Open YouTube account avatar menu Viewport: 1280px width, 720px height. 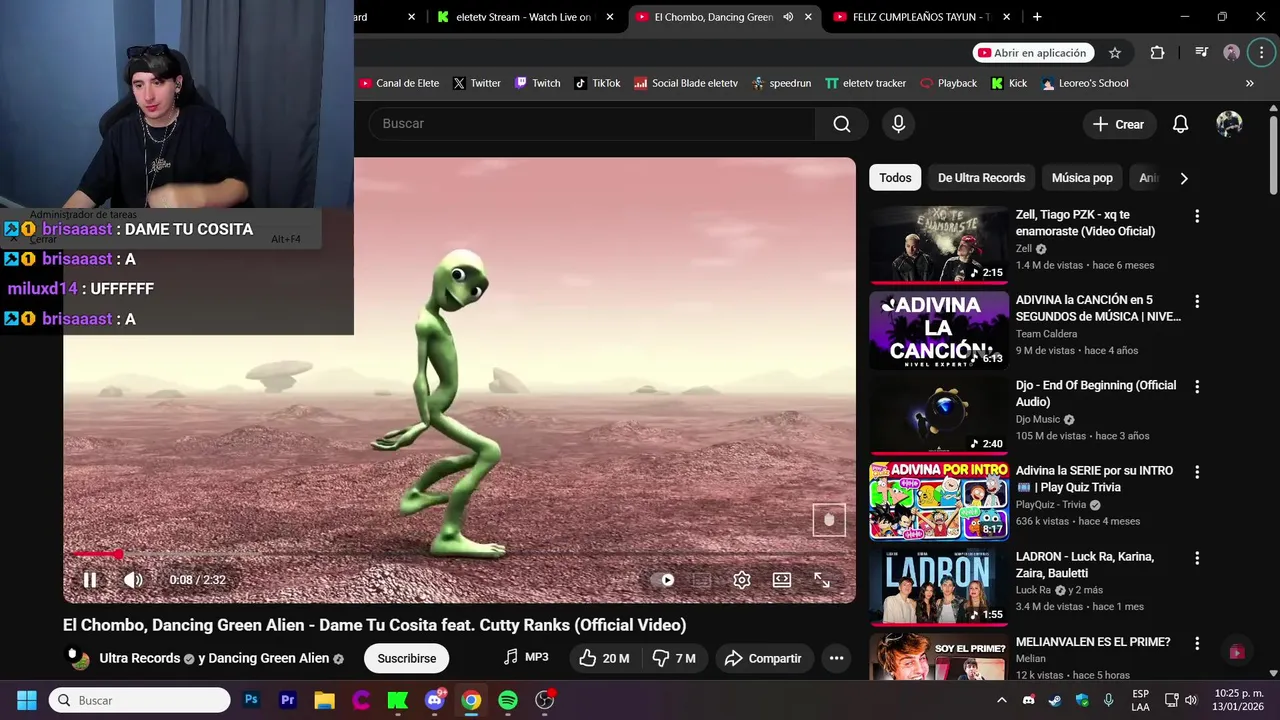[1229, 124]
